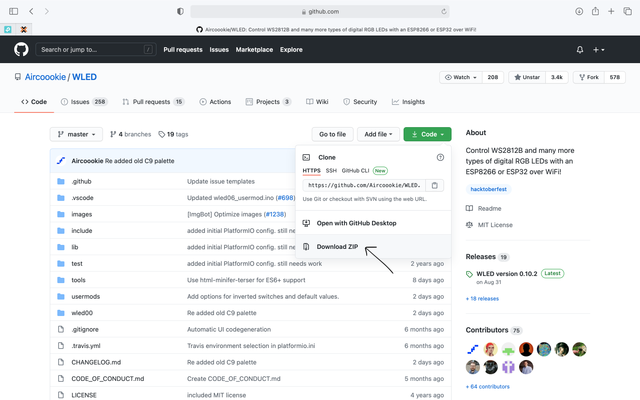This screenshot has height=400, width=640.
Task: Open the .gitignore file
Action: coord(85,329)
